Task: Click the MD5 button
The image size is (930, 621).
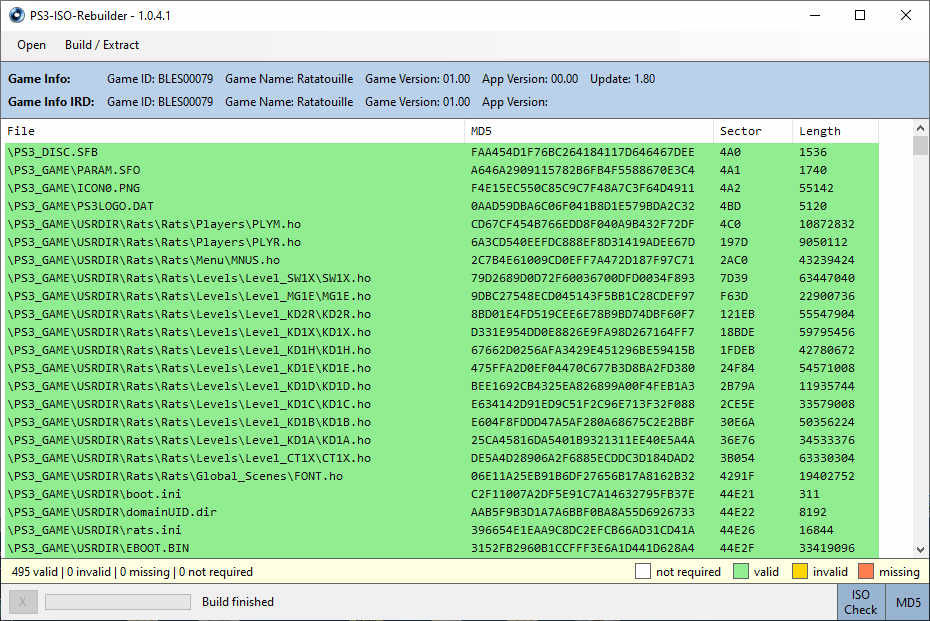Action: click(908, 602)
